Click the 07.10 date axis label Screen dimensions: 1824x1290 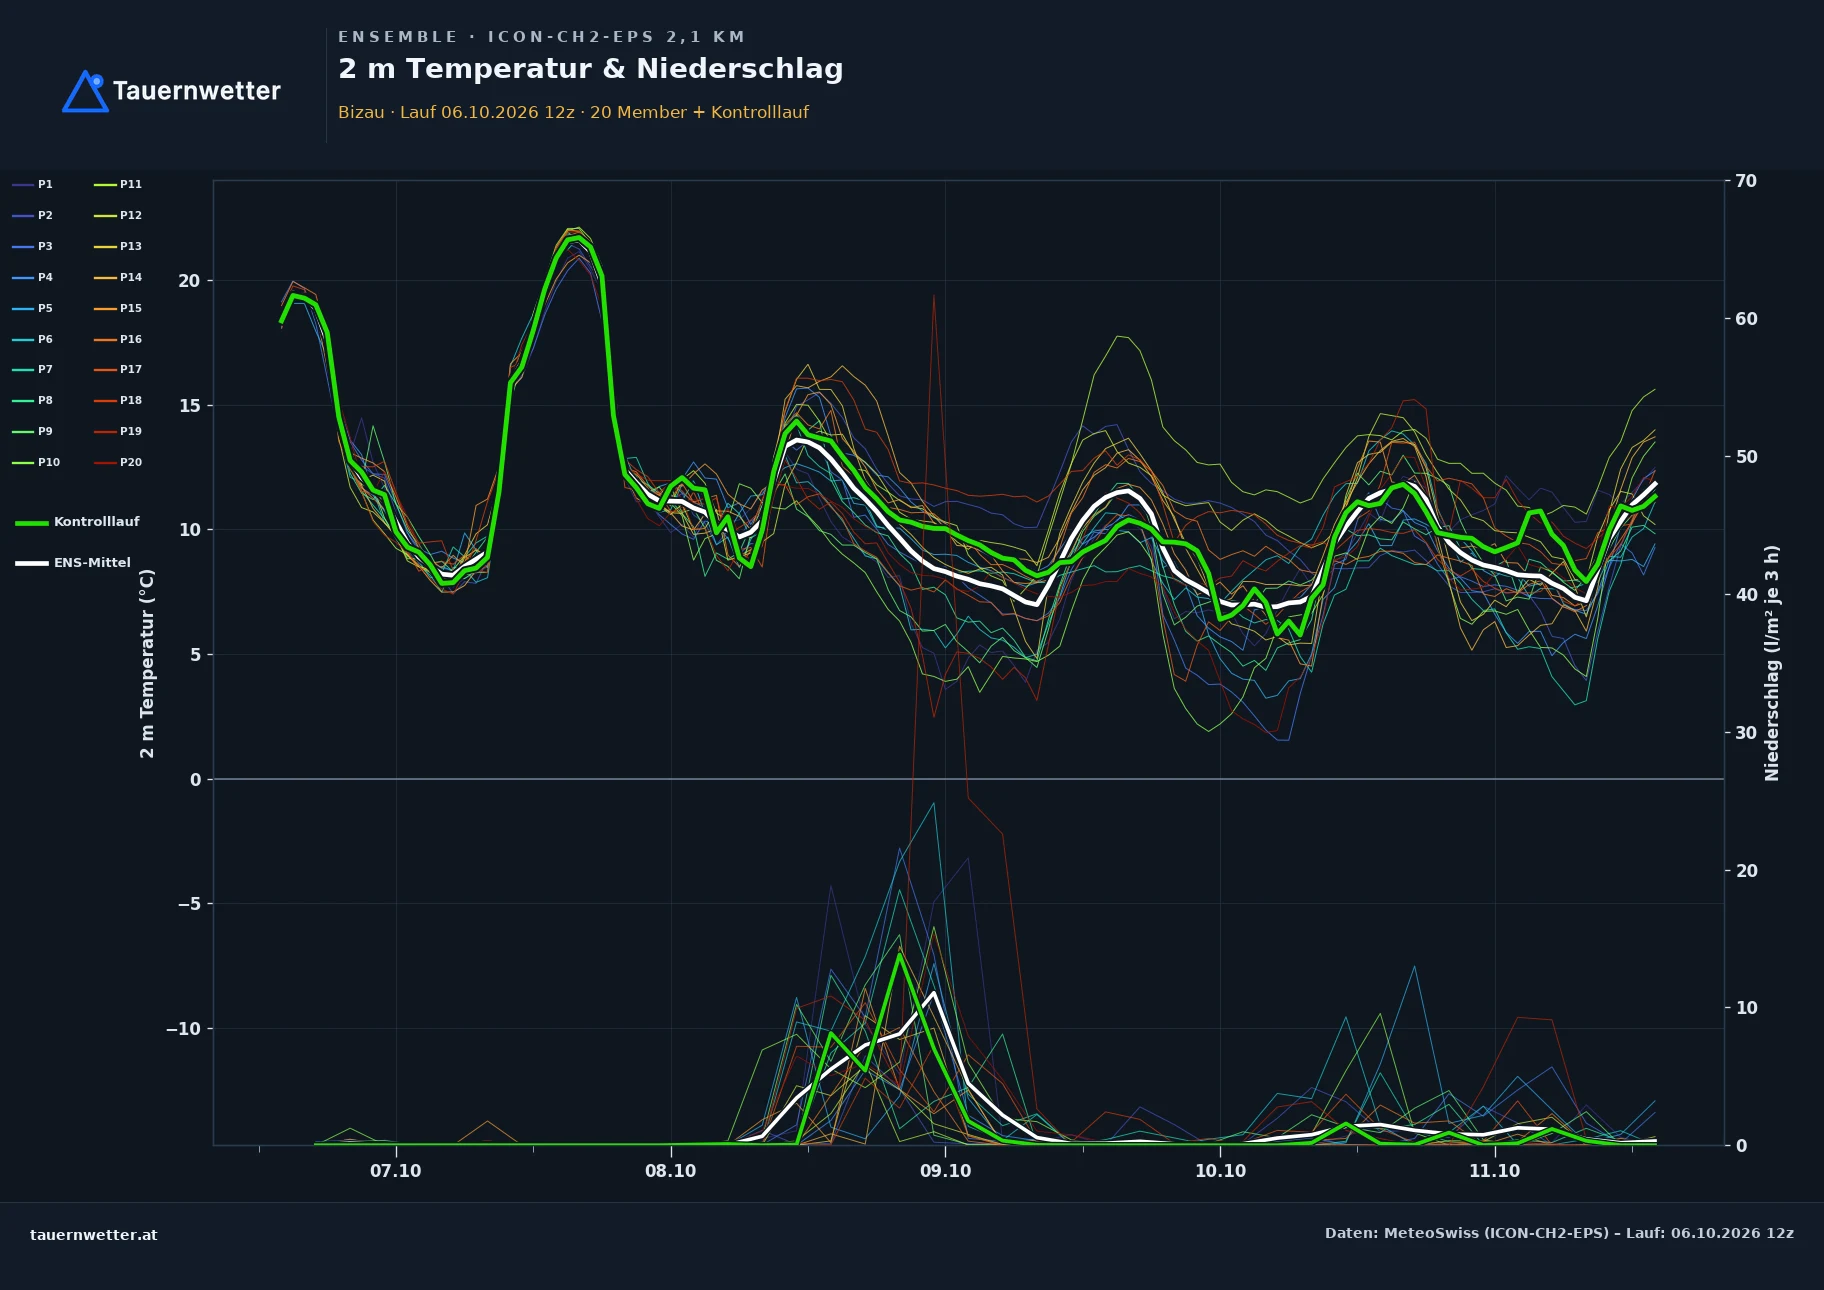point(396,1171)
